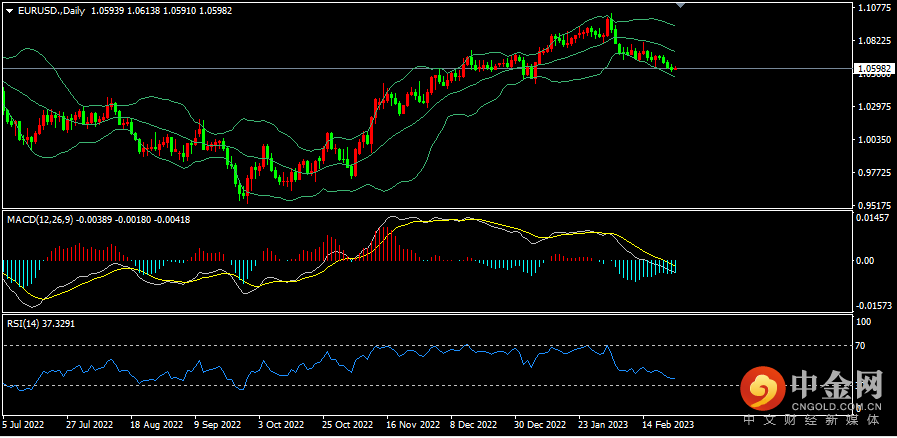Click the 3 Oct 2022 date label

(281, 425)
